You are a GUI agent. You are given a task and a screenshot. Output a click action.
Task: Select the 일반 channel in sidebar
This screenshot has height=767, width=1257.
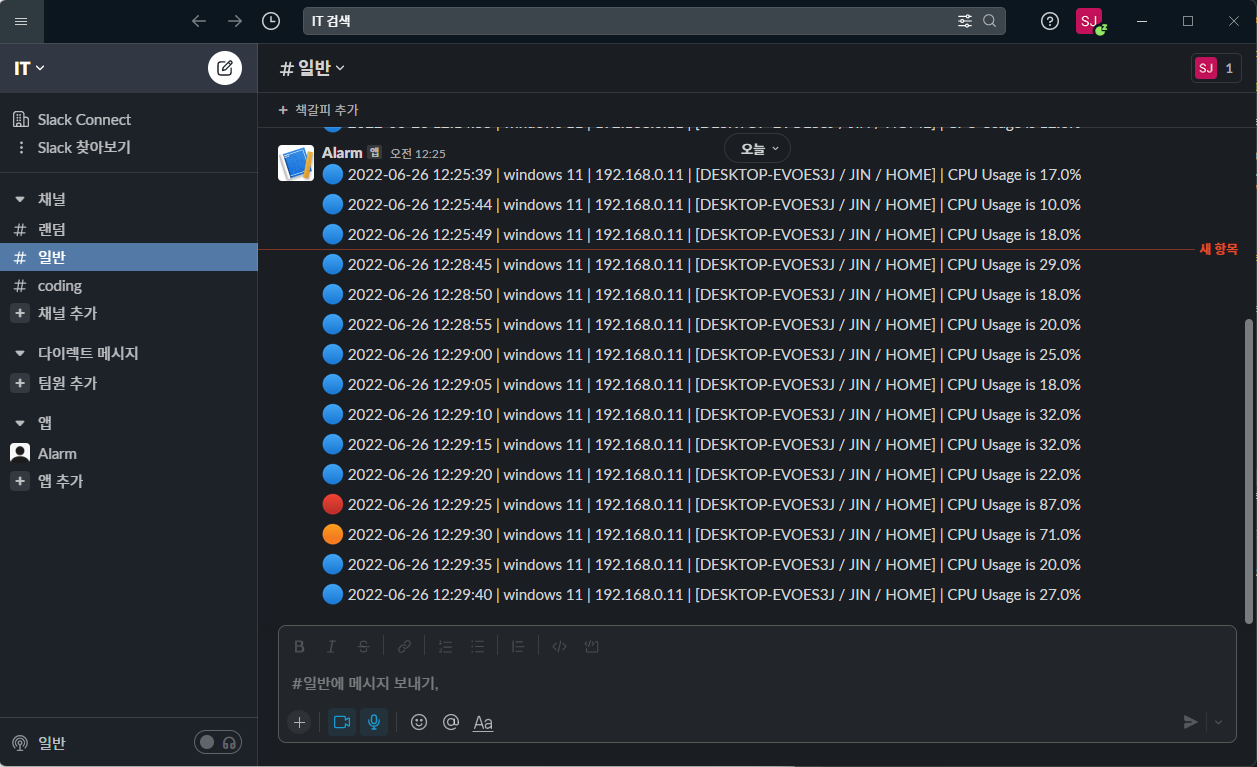click(129, 257)
